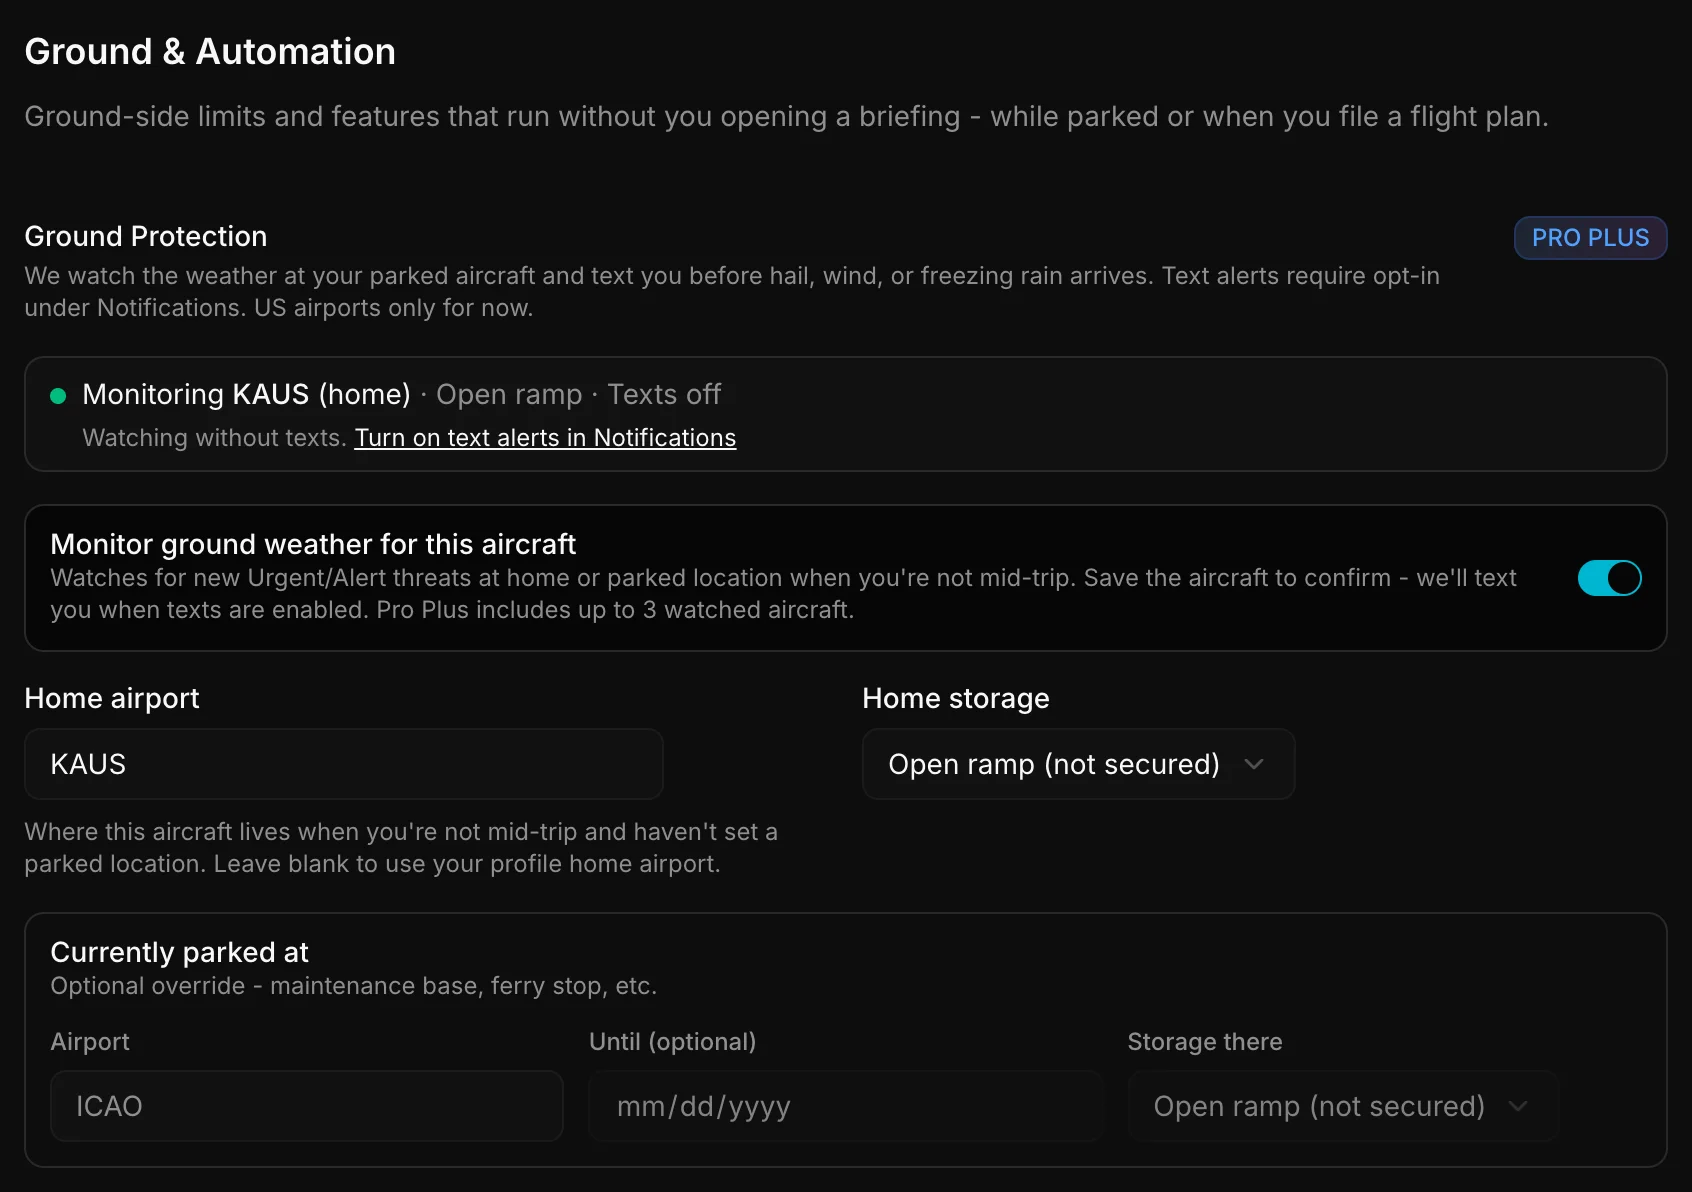Click the Open ramp status text

(x=509, y=394)
